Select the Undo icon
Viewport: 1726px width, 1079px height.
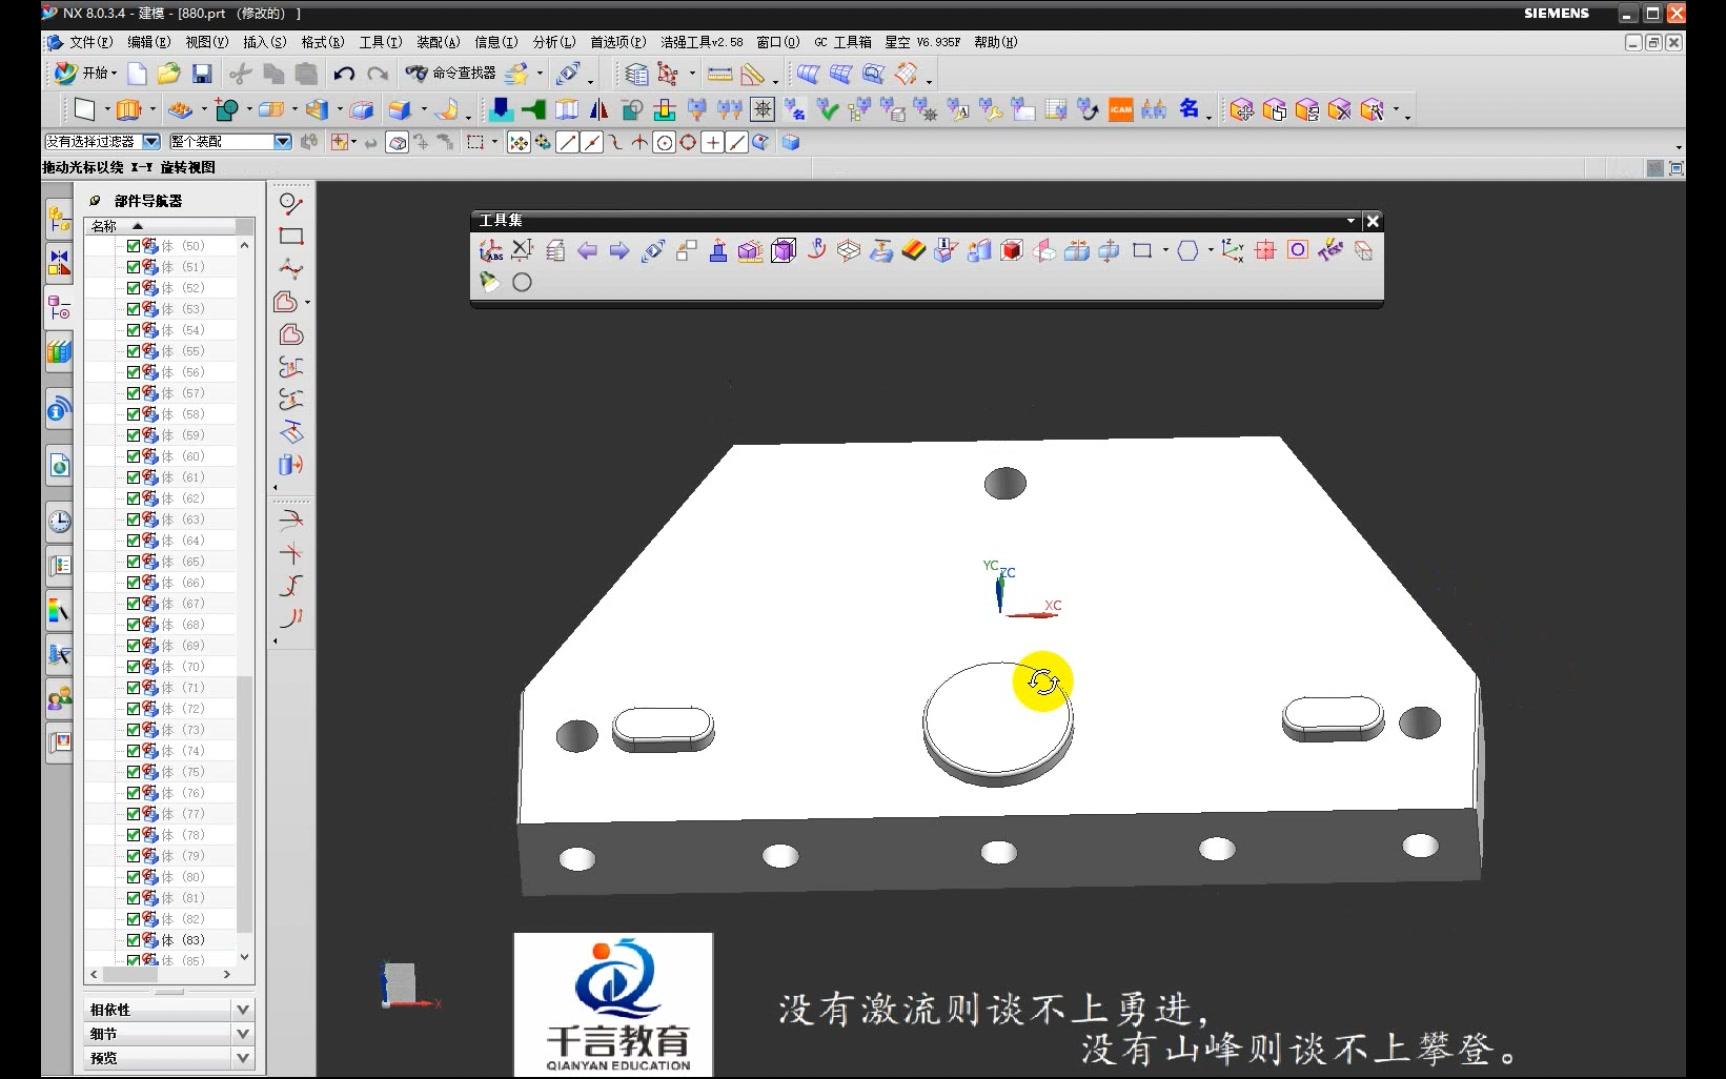point(345,73)
